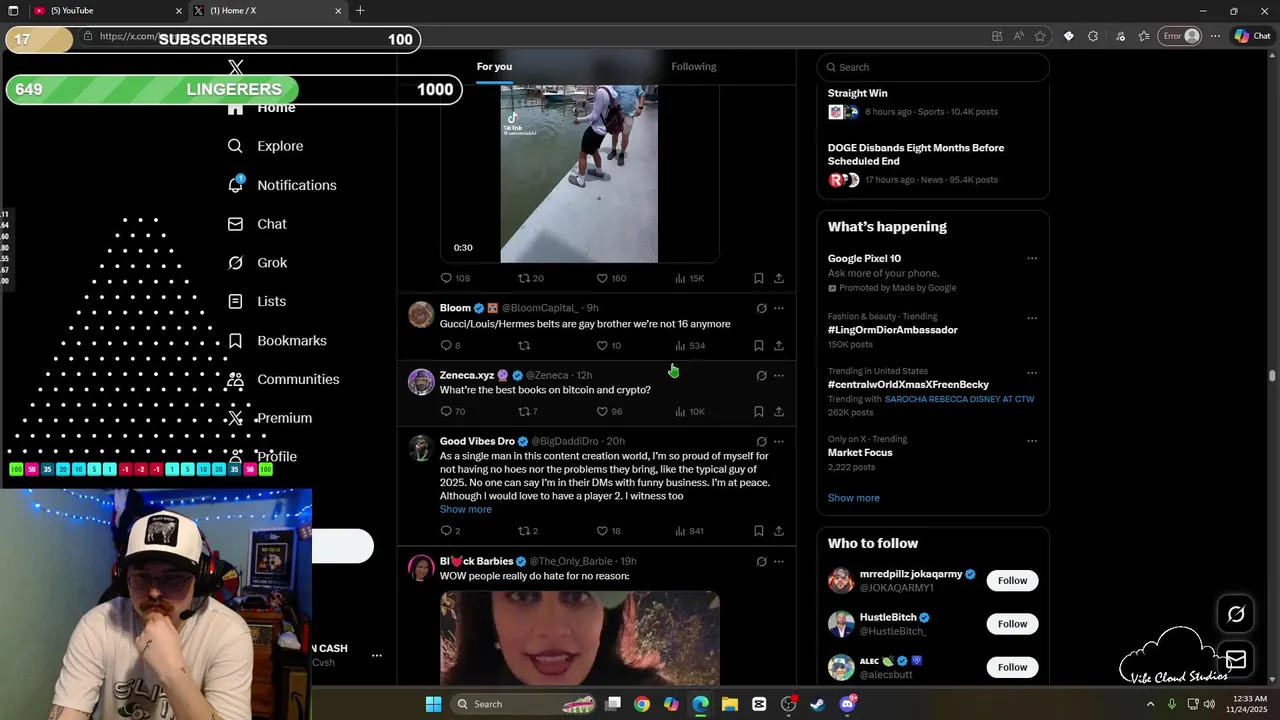The height and width of the screenshot is (720, 1280).
Task: Open Communities in the X sidebar
Action: [284, 379]
